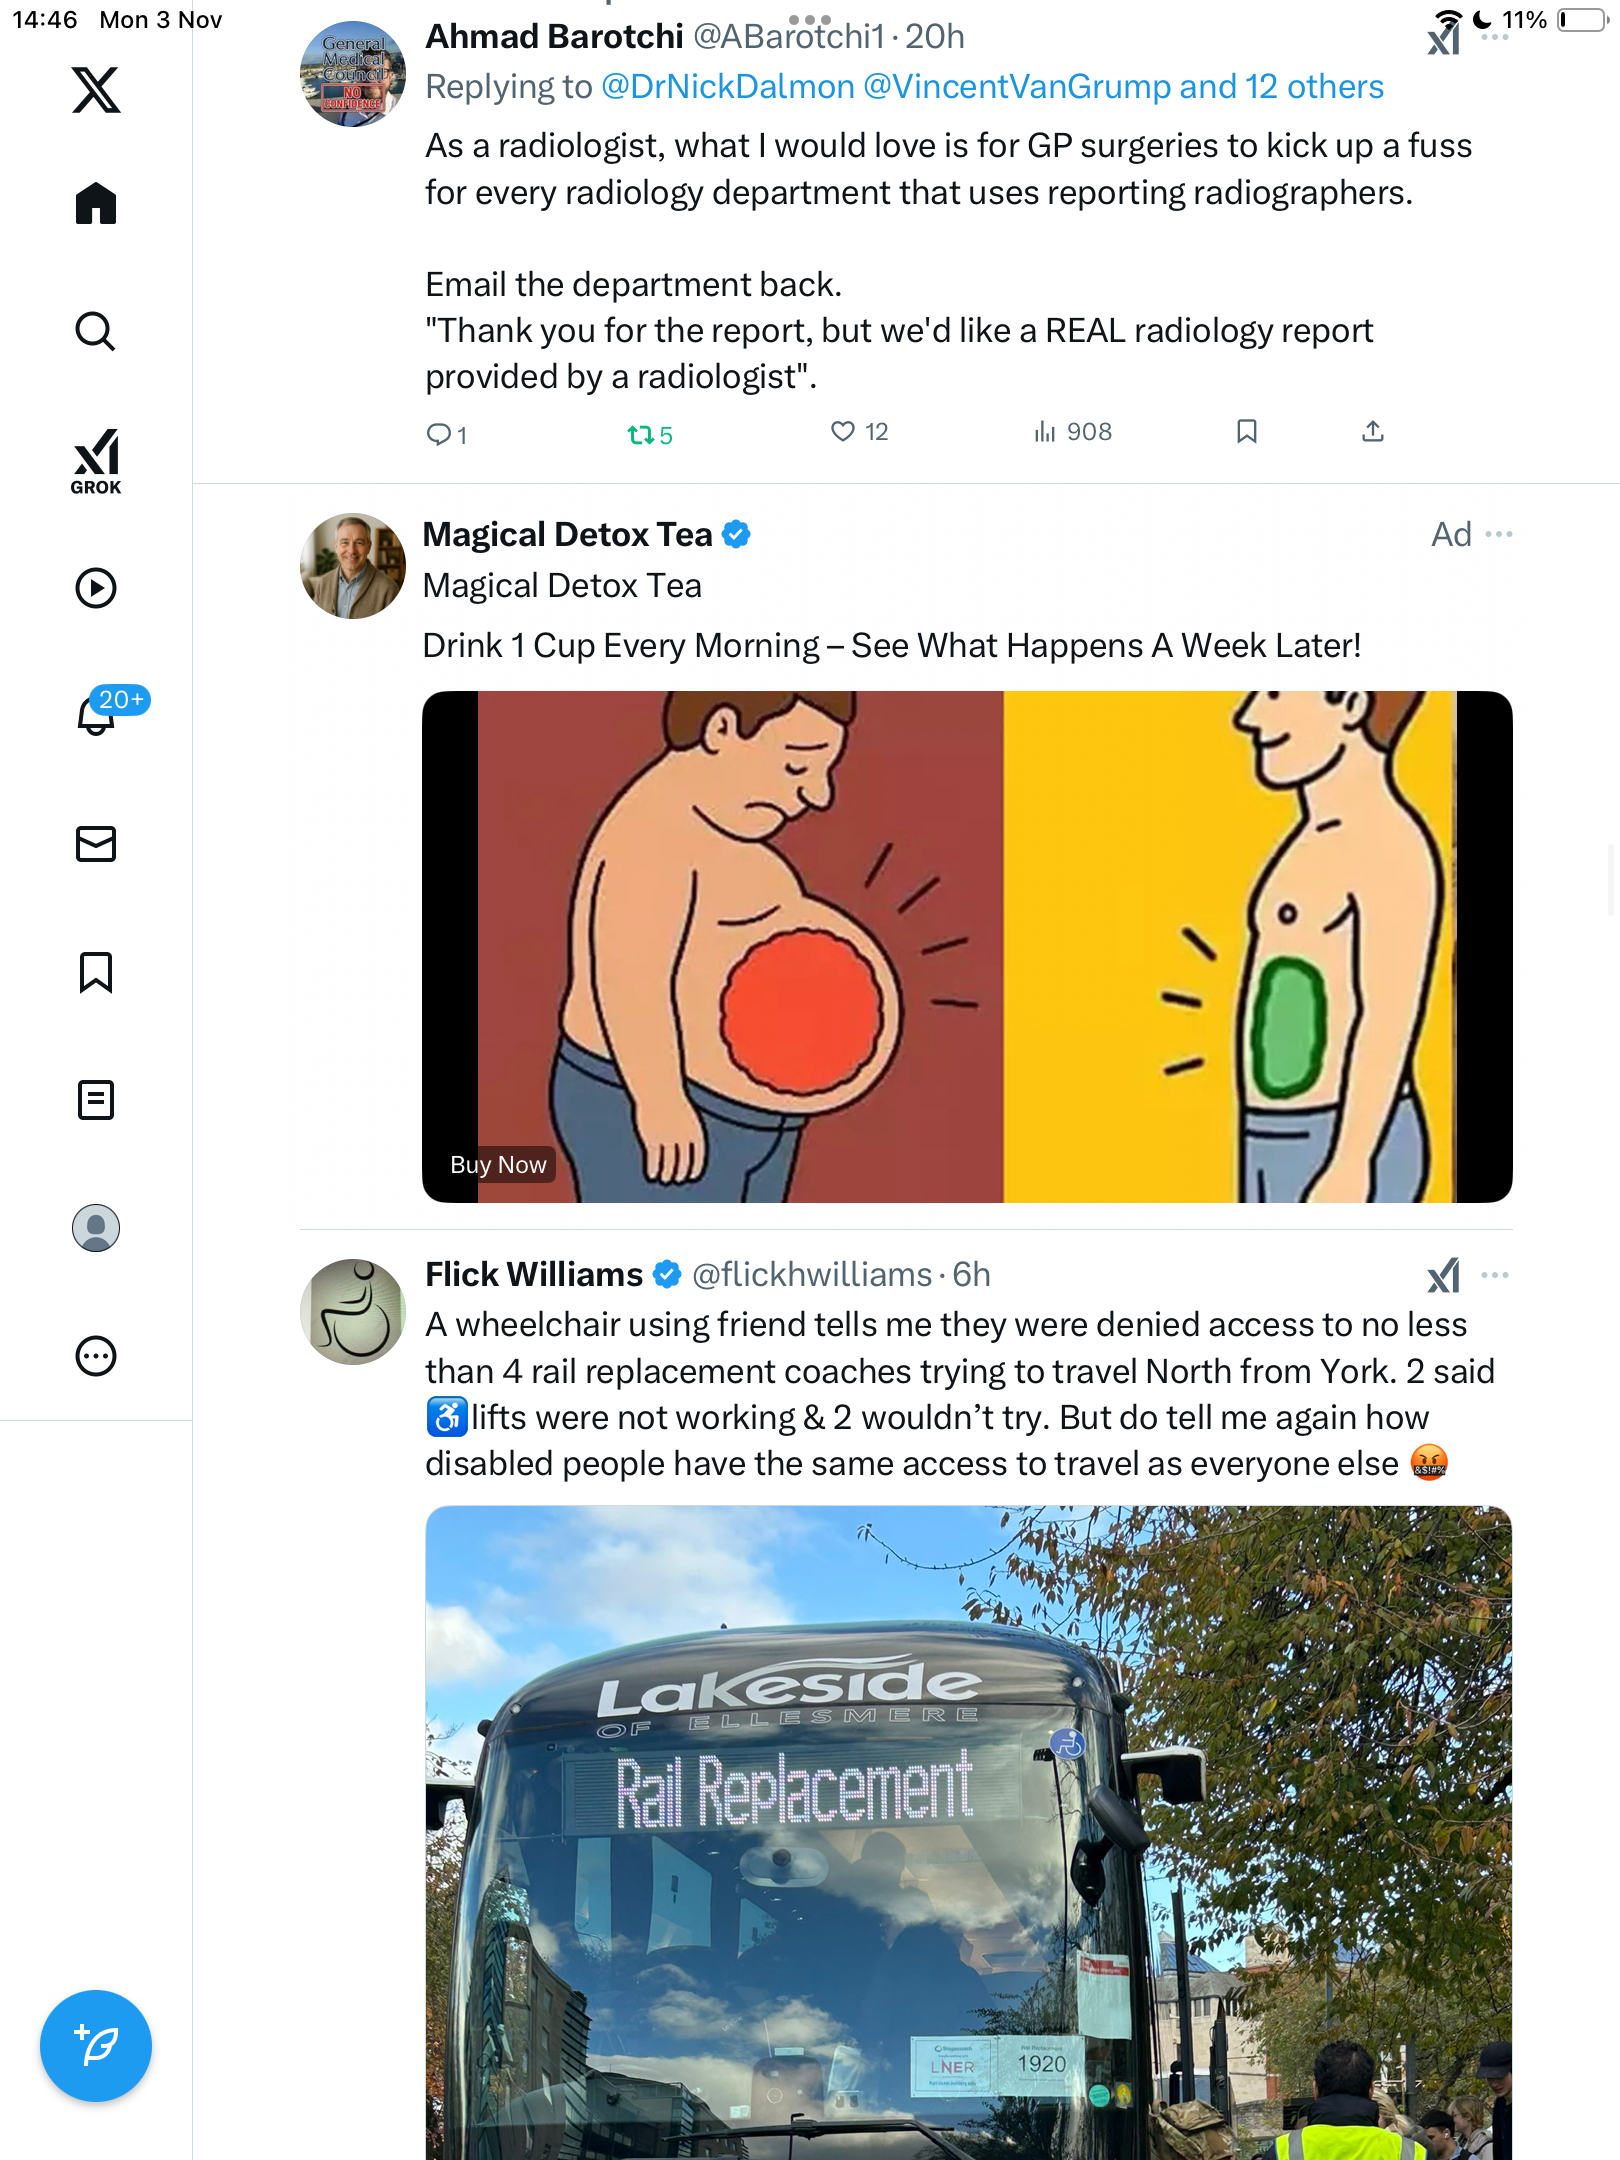This screenshot has width=1620, height=2160.
Task: Open your Profile from the sidebar
Action: (x=96, y=1228)
